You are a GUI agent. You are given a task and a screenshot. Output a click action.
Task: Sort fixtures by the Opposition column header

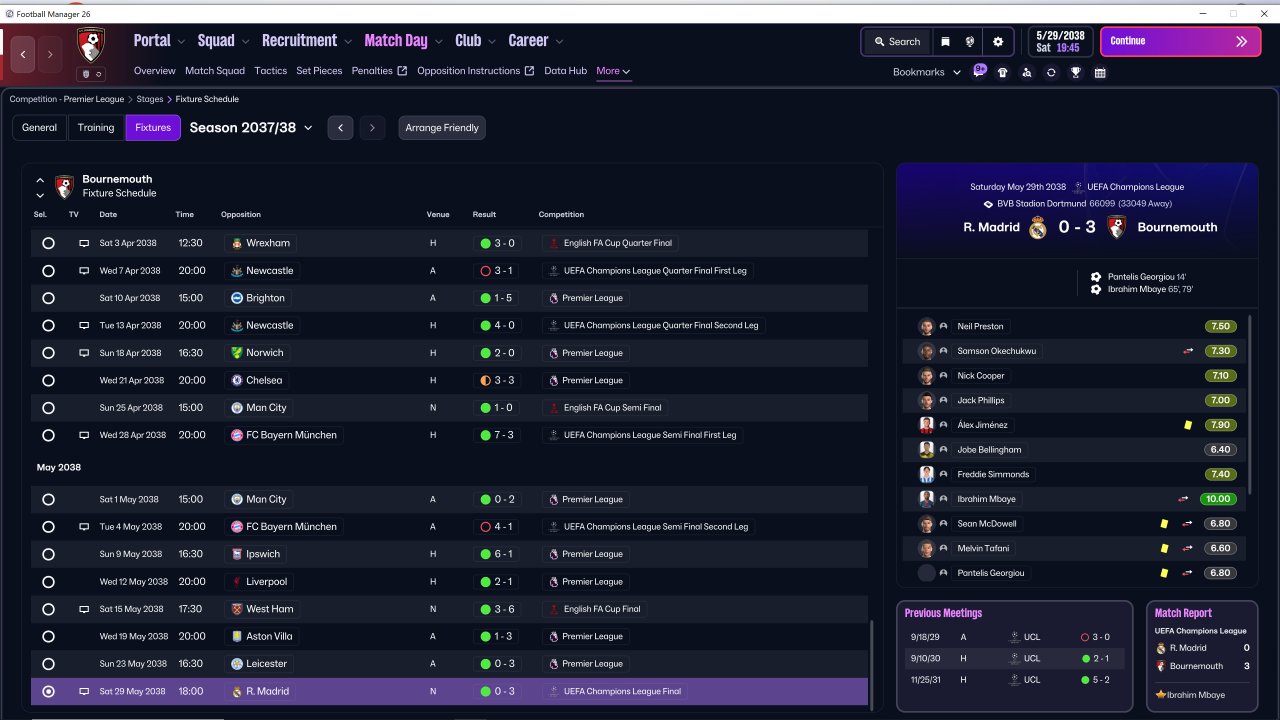click(241, 214)
